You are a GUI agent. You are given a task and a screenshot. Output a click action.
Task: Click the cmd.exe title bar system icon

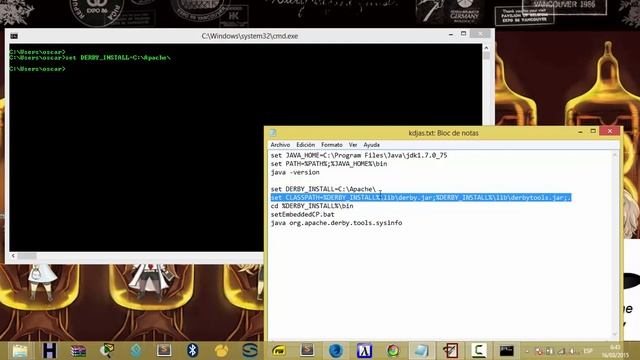pos(14,36)
